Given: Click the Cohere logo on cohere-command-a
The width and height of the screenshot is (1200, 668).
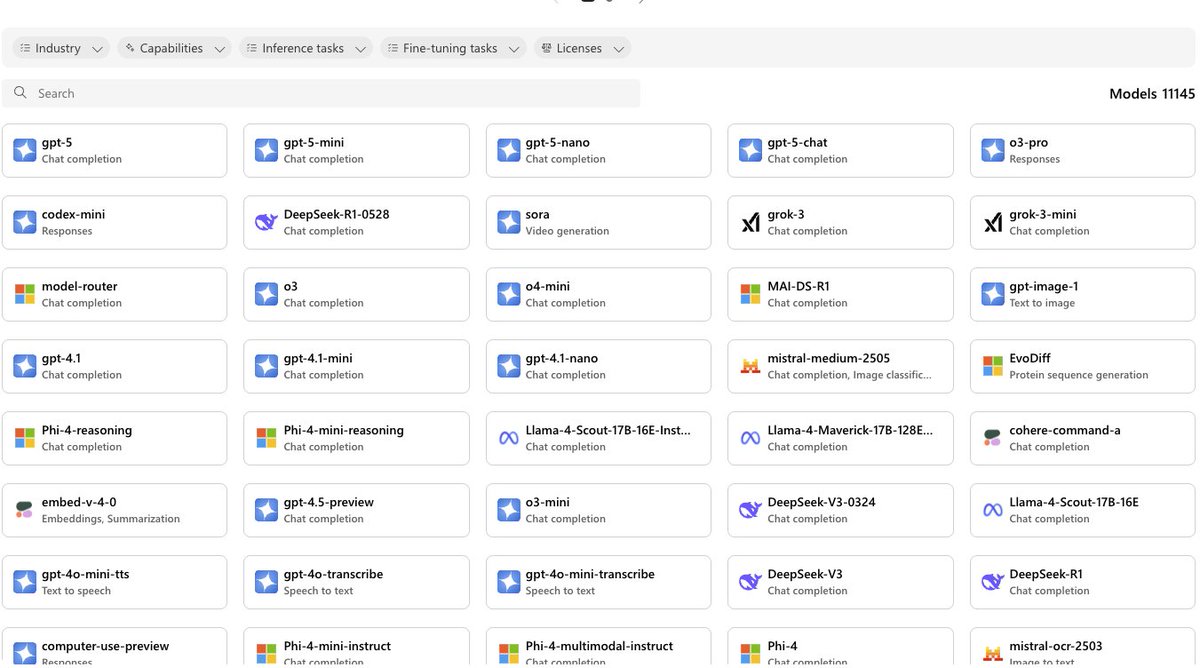Looking at the screenshot, I should (993, 438).
